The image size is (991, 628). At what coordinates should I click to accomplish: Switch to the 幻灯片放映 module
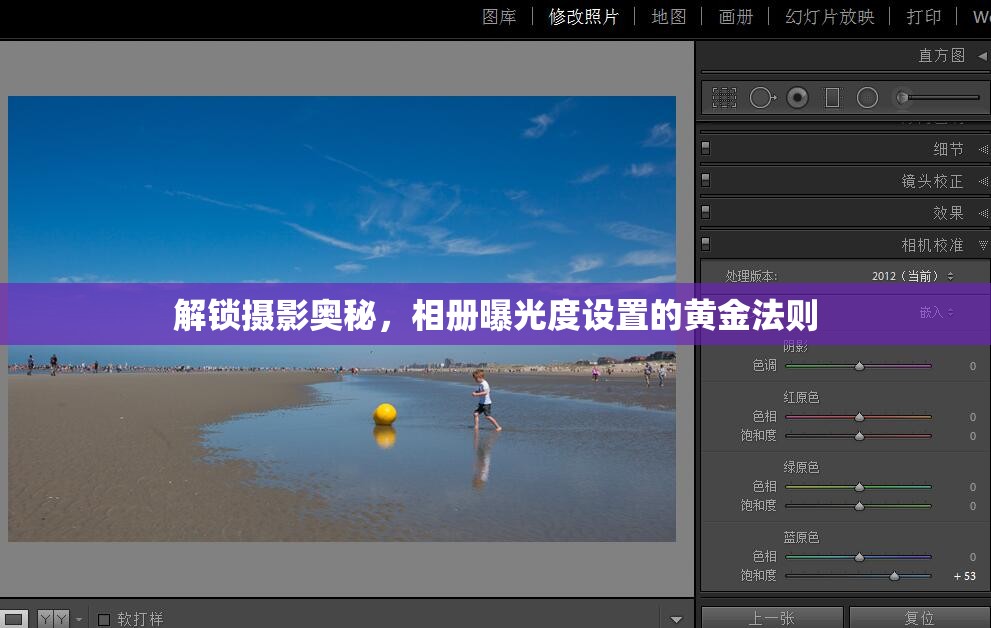tap(829, 16)
